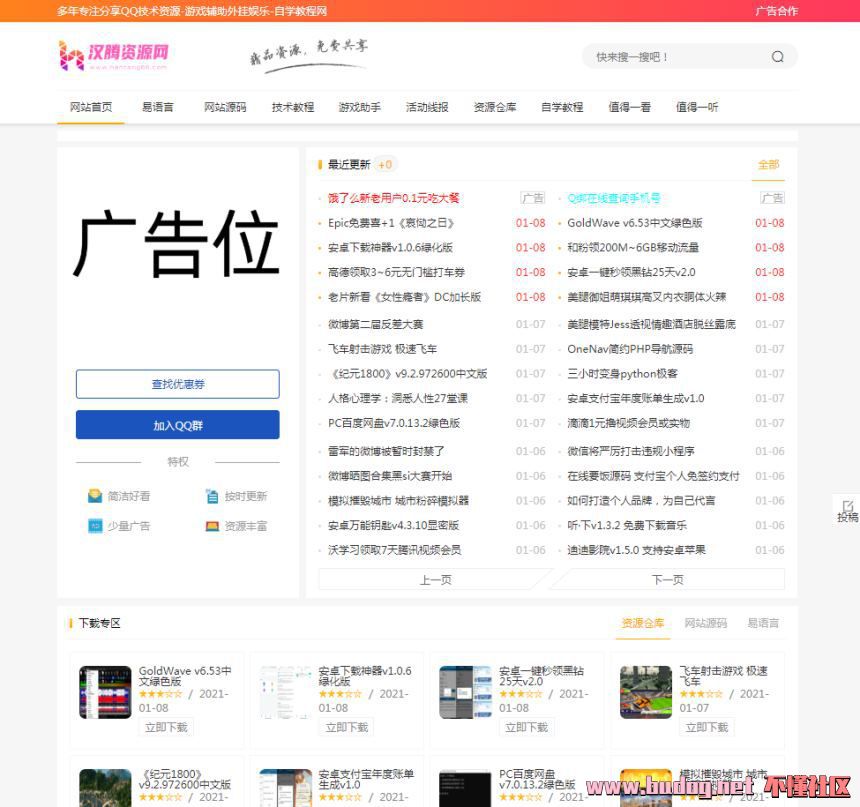Open the 高德领取3~6元无门槛打车券 post

click(x=397, y=272)
